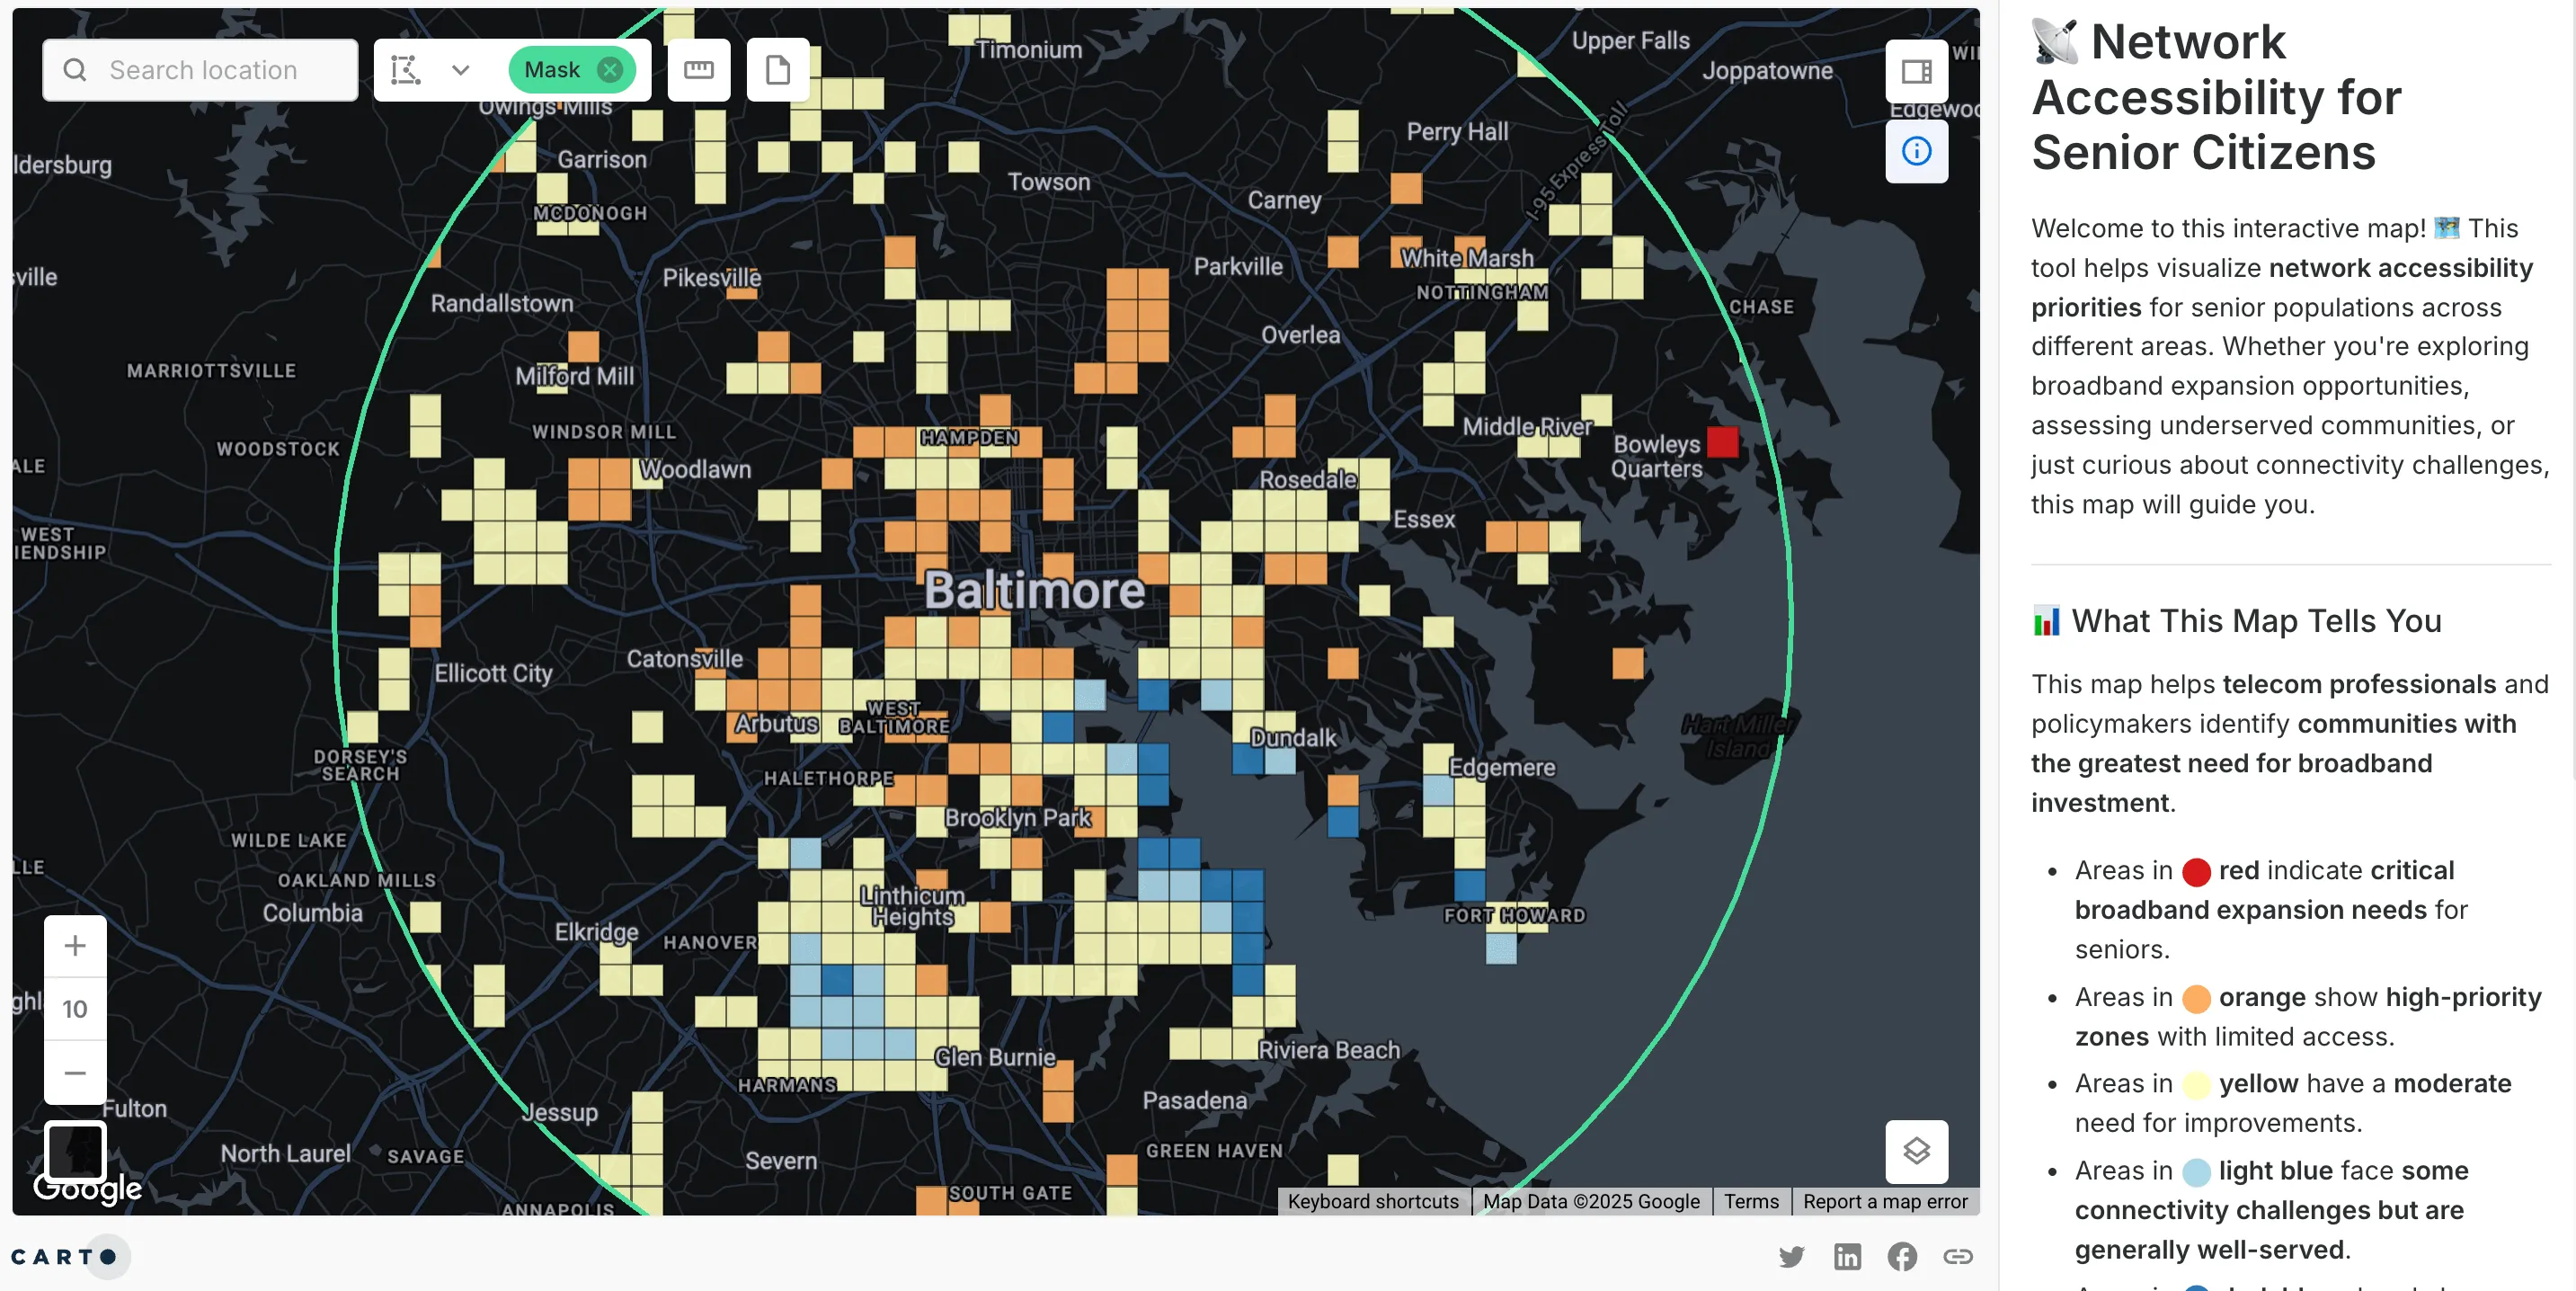
Task: Toggle the side panel layout icon
Action: tap(1915, 72)
